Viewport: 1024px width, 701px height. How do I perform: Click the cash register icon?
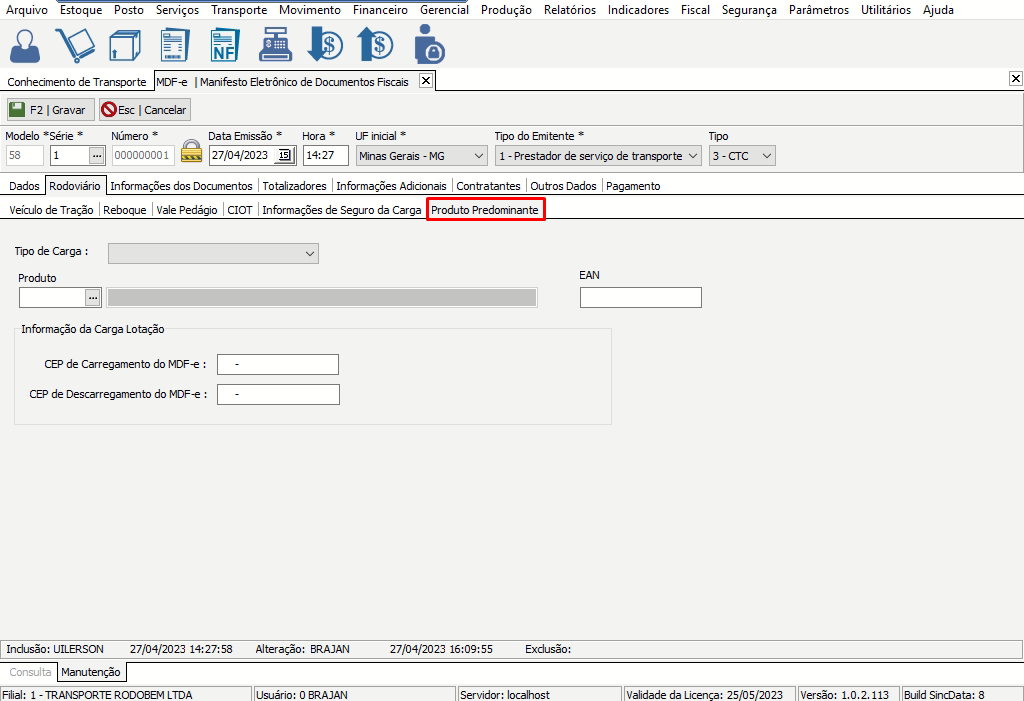coord(274,45)
